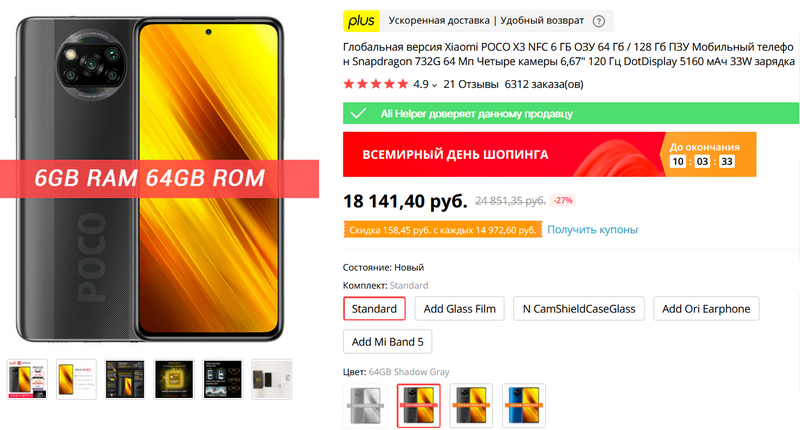This screenshot has height=430, width=800.
Task: Select the orange-banner gray phone swatch
Action: pos(471,406)
